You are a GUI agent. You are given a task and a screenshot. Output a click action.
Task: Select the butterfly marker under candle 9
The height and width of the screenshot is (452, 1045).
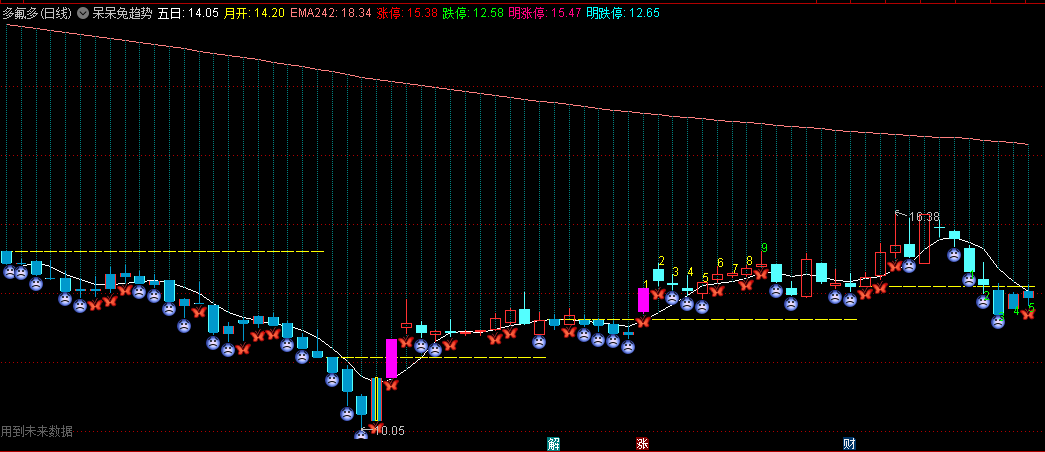pos(761,274)
